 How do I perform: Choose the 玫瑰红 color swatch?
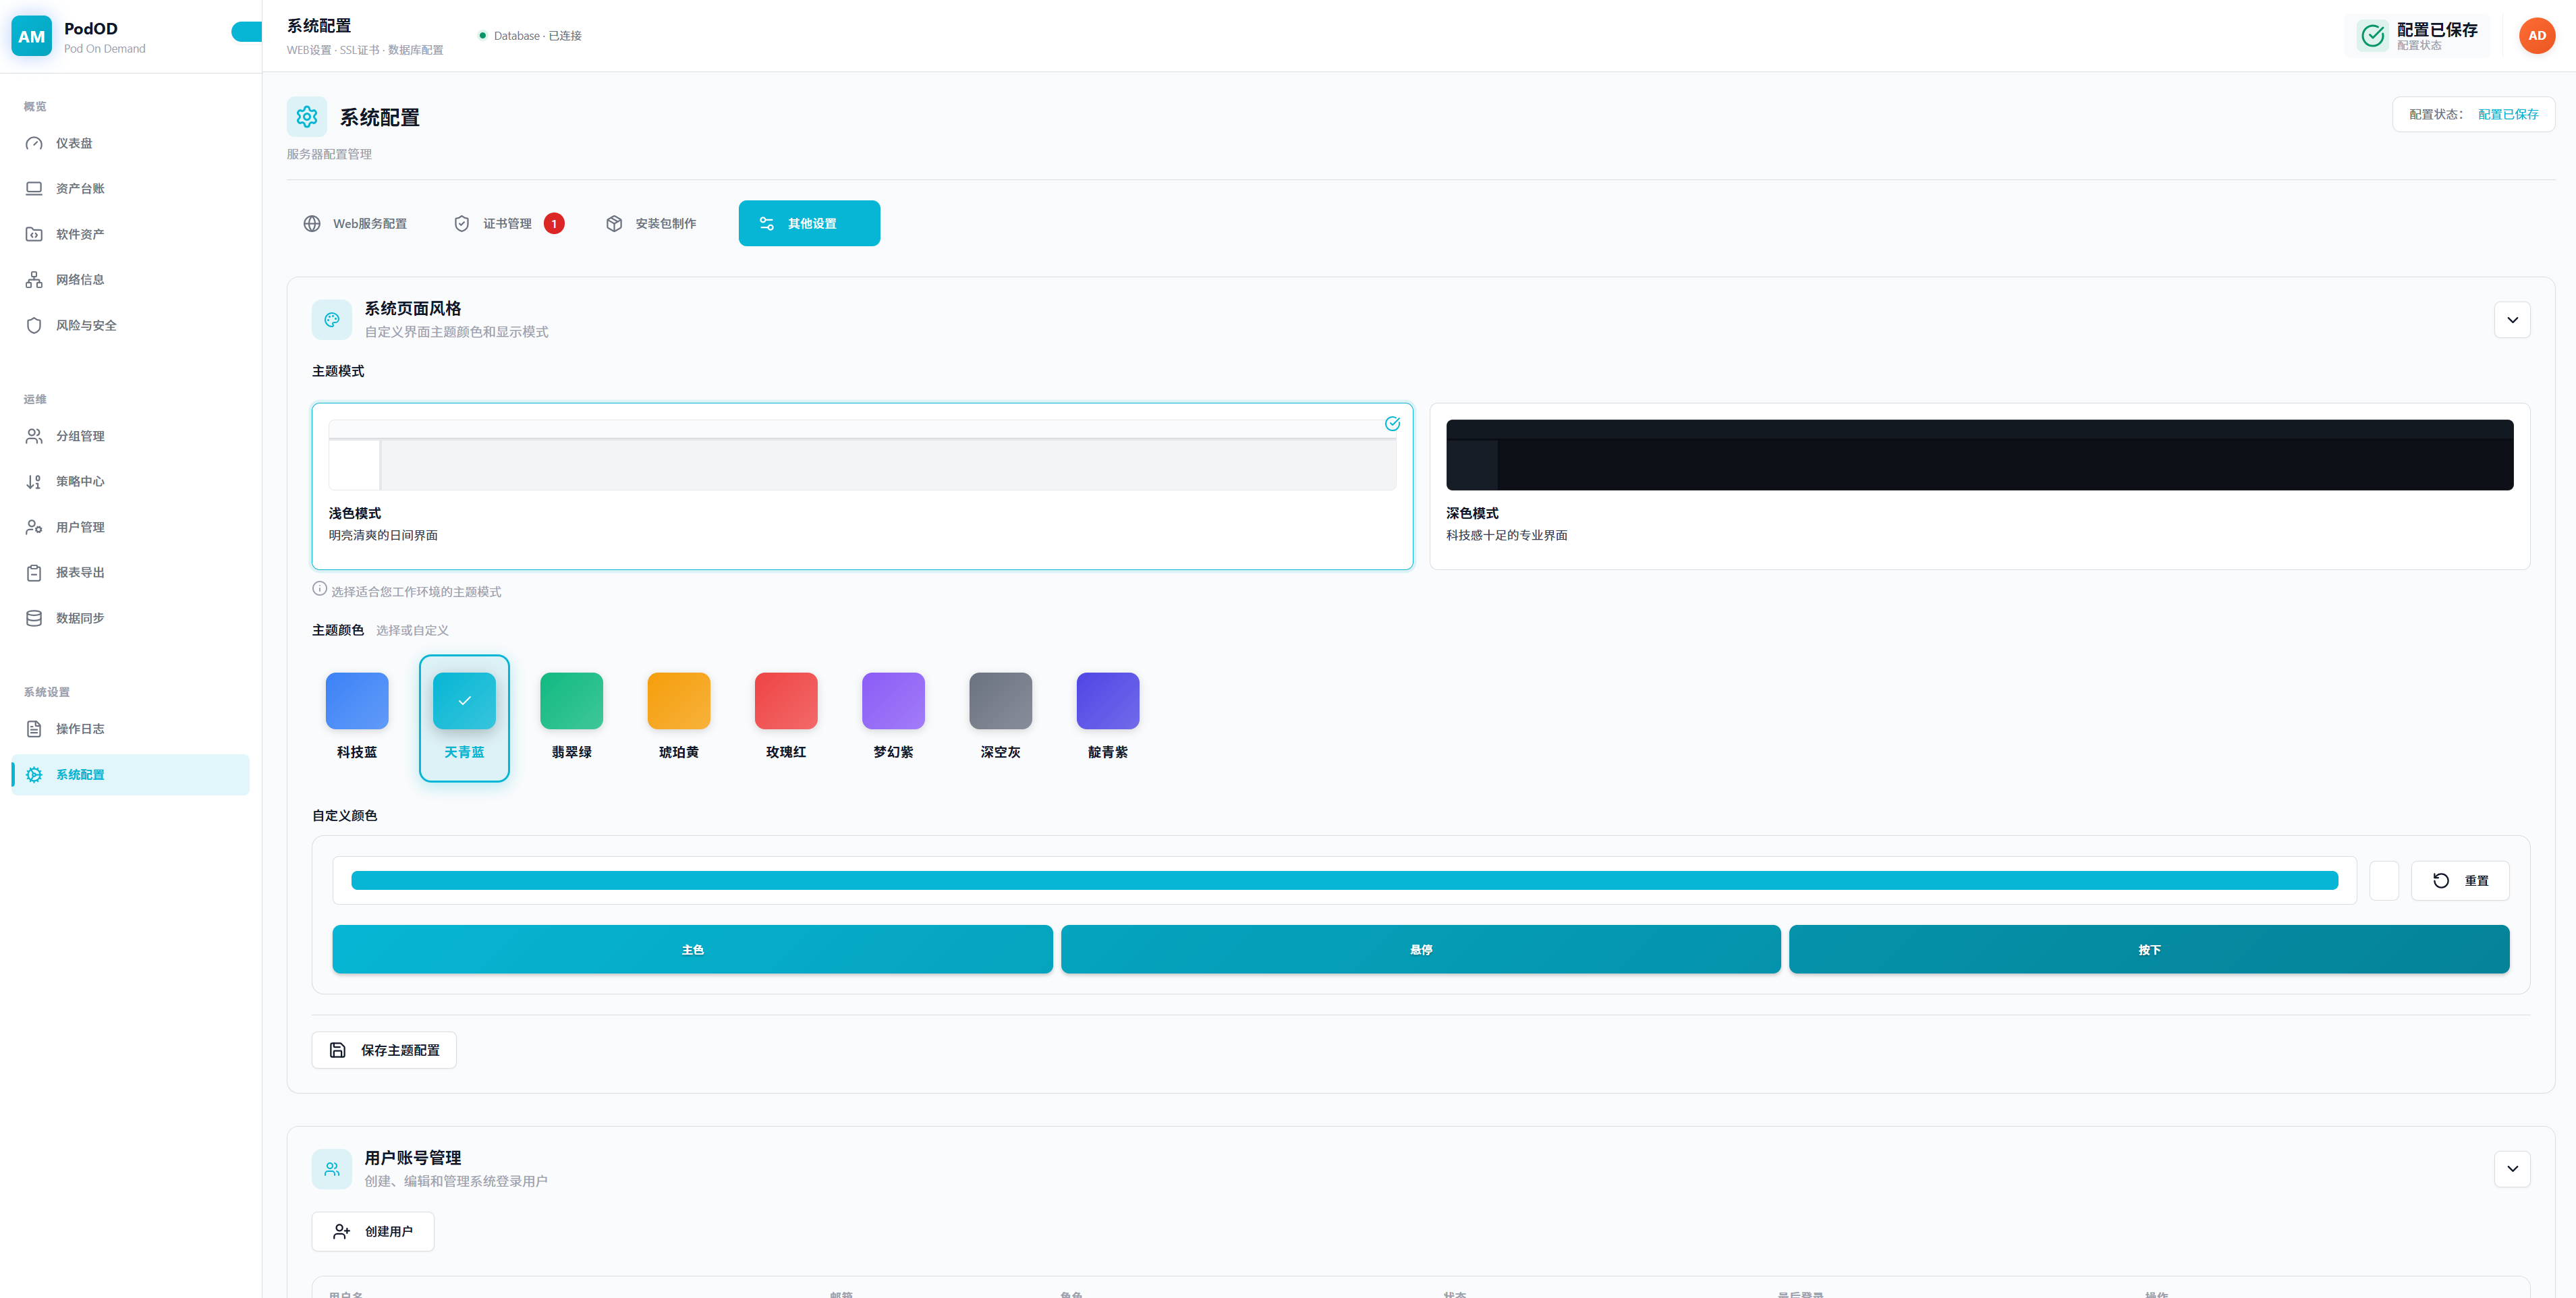pyautogui.click(x=785, y=701)
